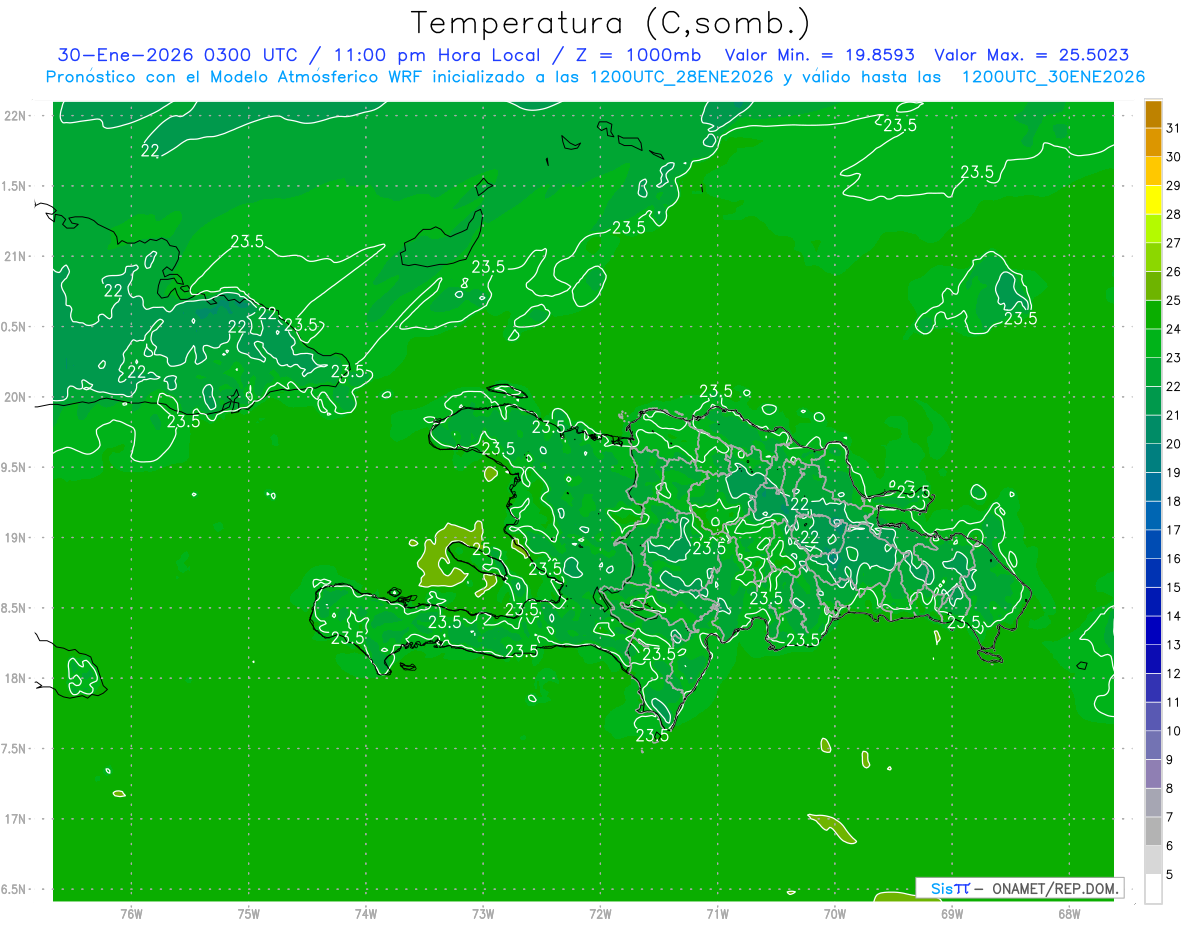Click the brown swatch above 31 in legend
This screenshot has height=927, width=1200.
1153,113
